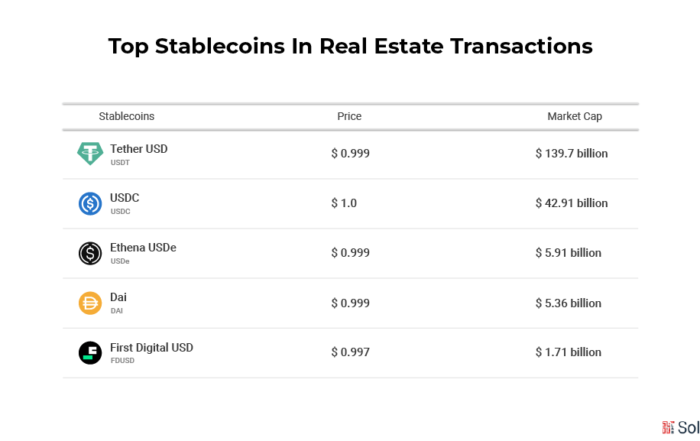Image resolution: width=700 pixels, height=441 pixels.
Task: Click the $ 0.997 FDUSD price
Action: coord(350,352)
